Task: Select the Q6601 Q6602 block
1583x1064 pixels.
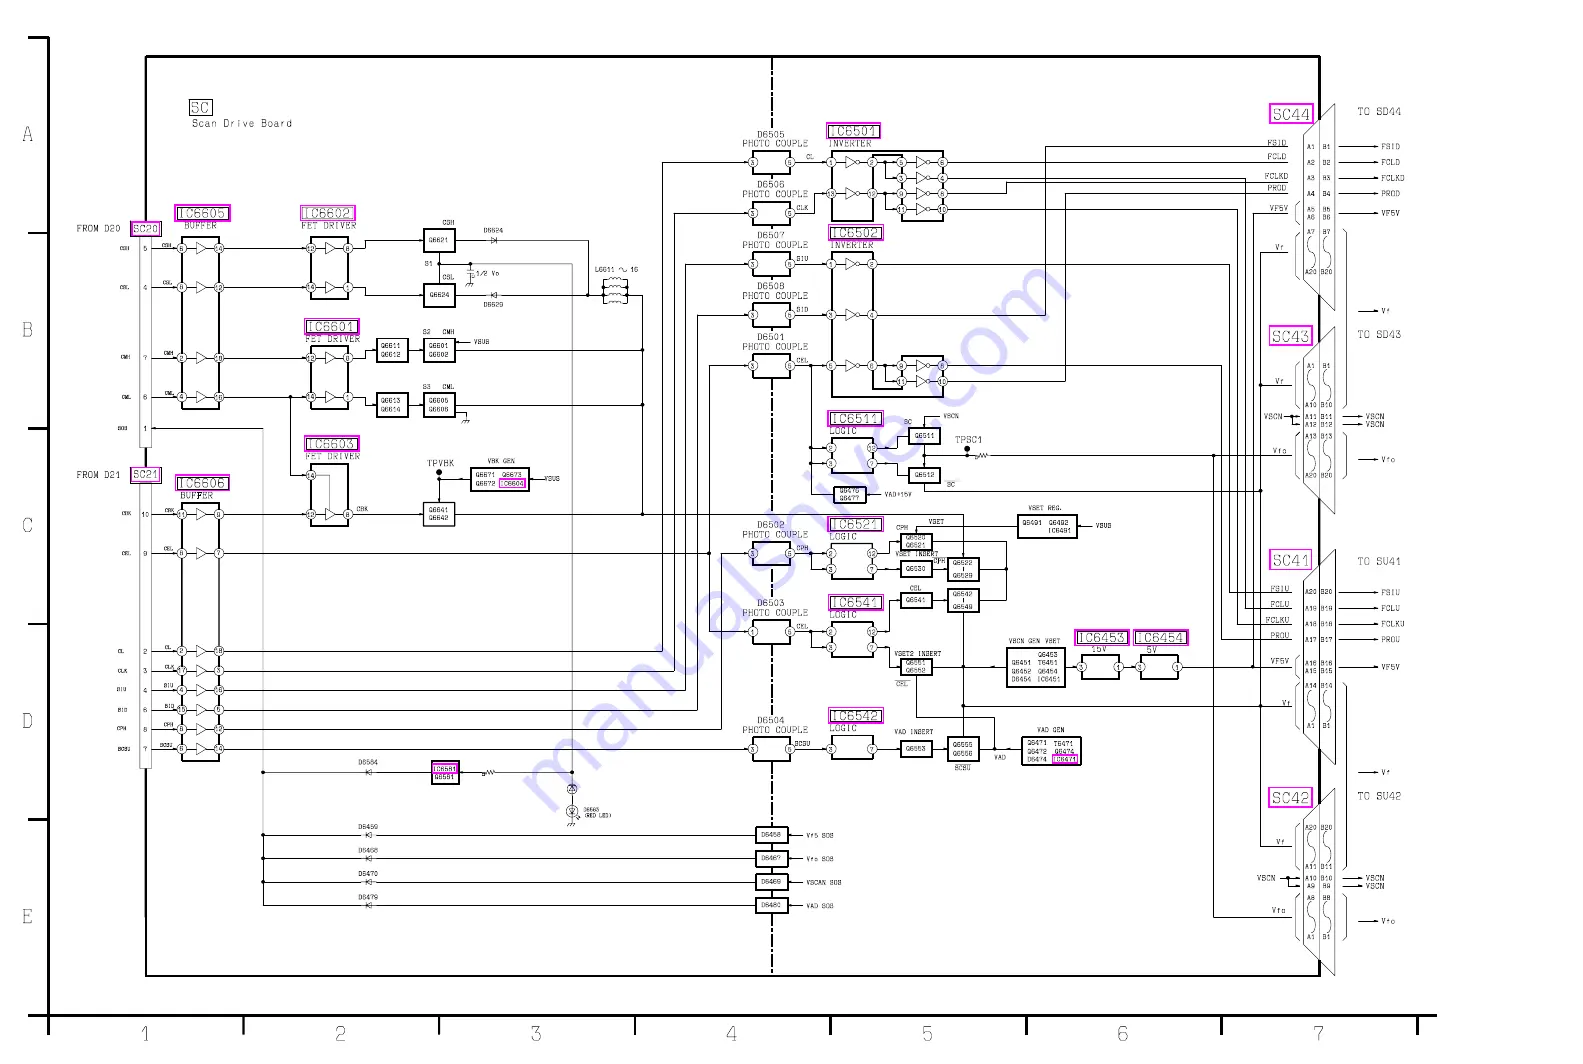Action: tap(439, 350)
